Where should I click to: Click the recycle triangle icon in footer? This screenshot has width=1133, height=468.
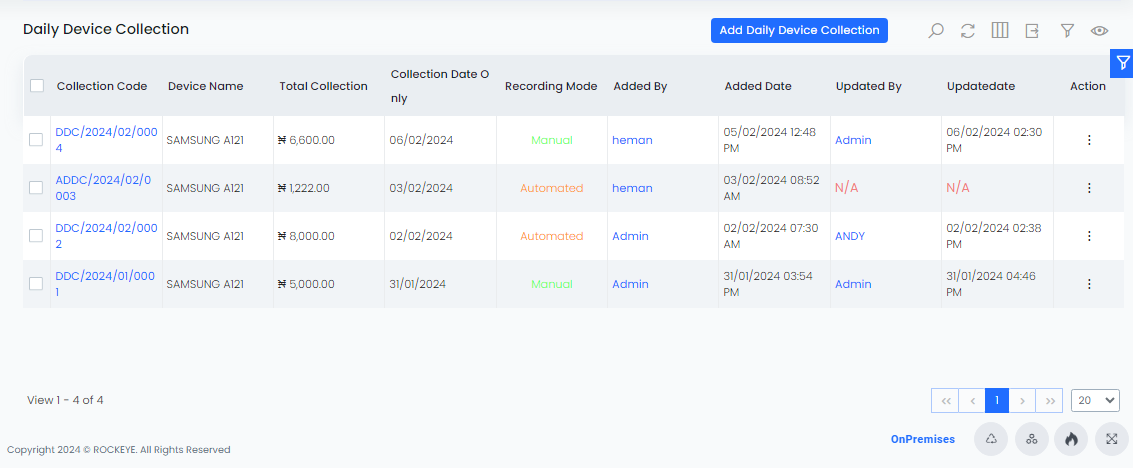pyautogui.click(x=991, y=439)
